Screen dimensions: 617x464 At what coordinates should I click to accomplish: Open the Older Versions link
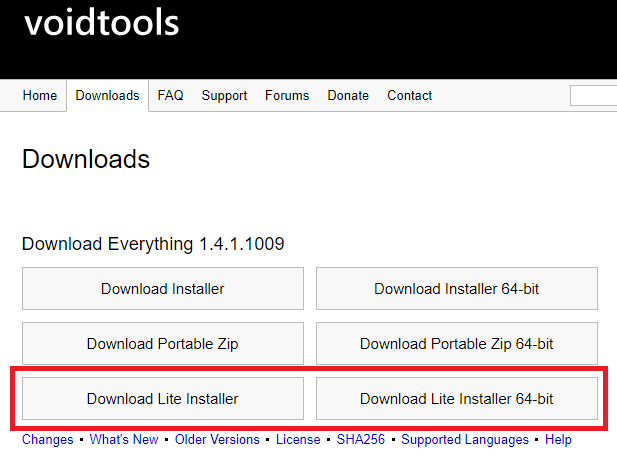coord(217,439)
